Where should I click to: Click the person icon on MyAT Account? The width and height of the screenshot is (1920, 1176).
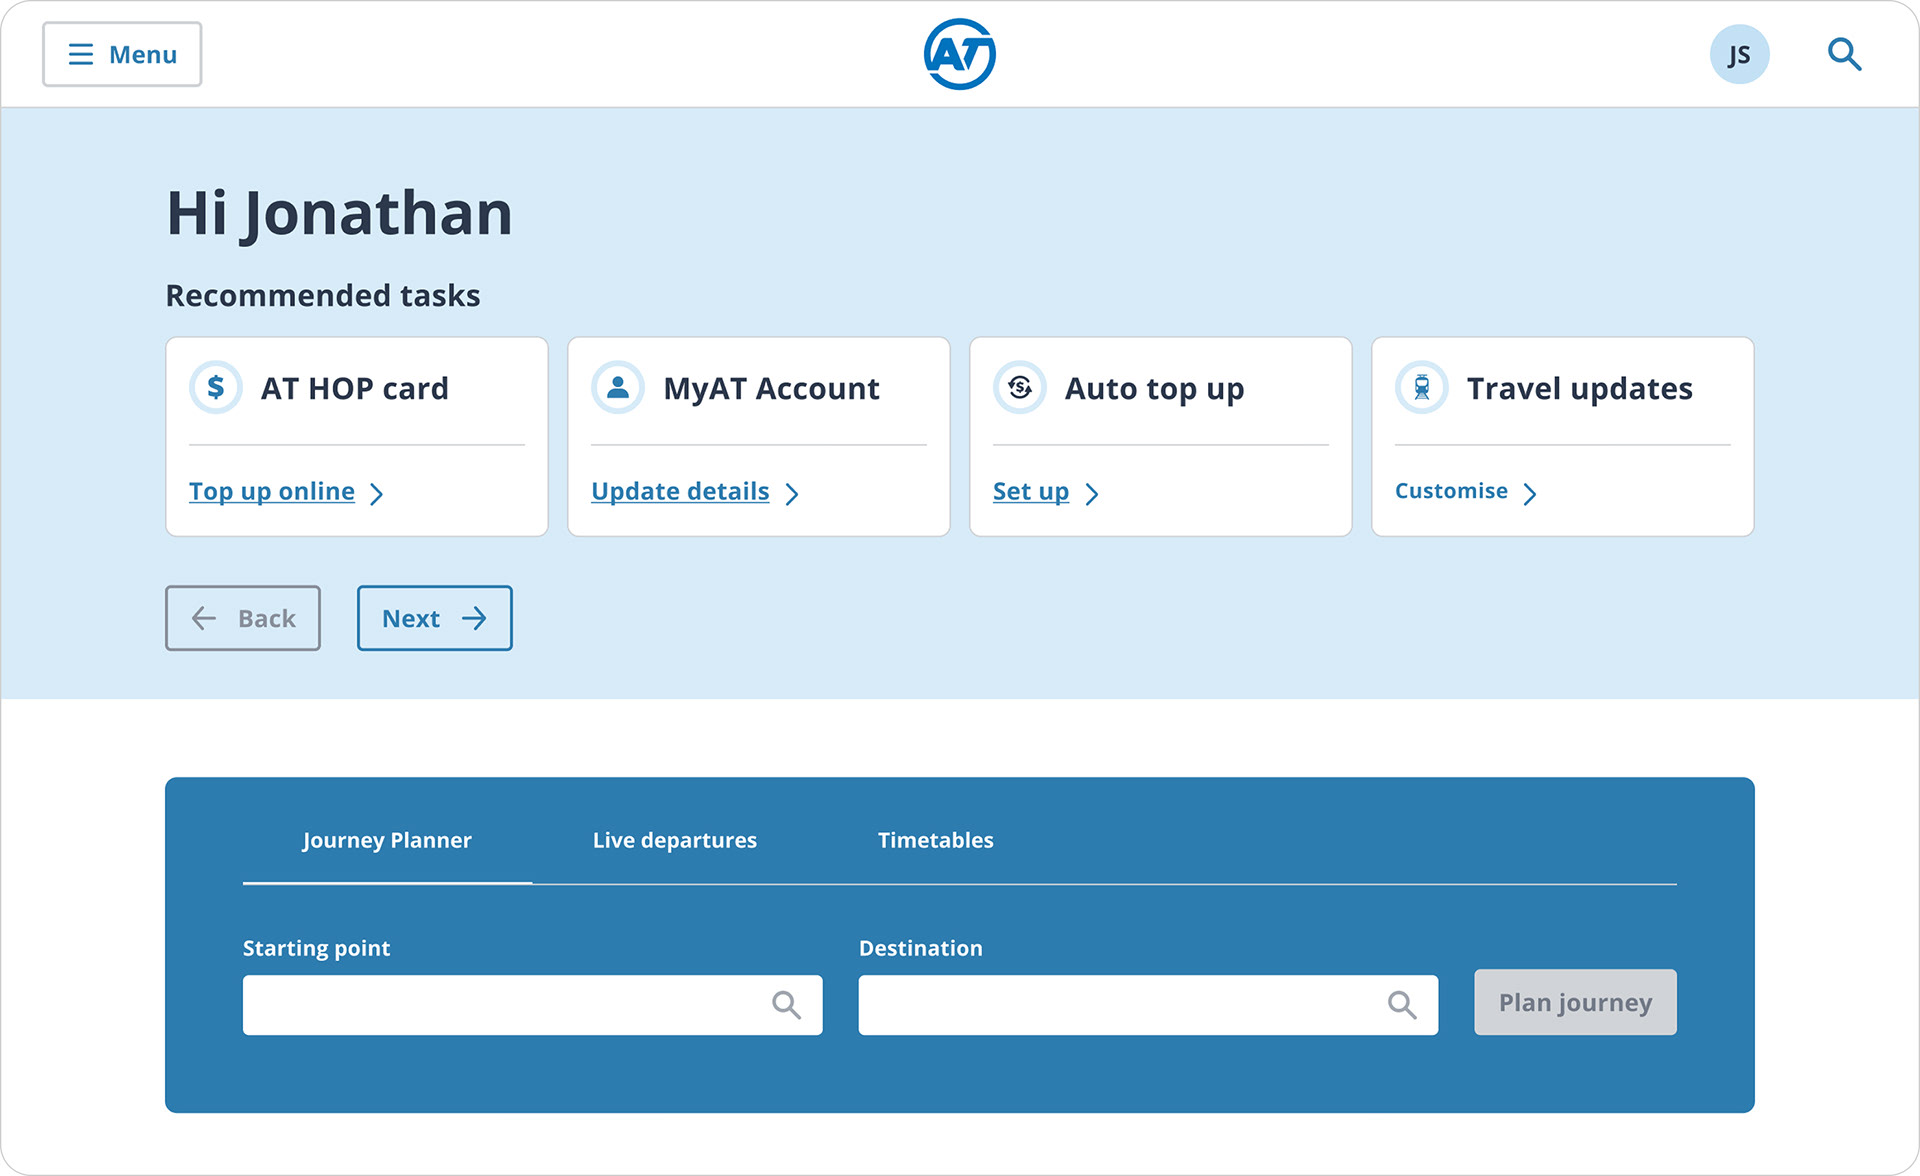pyautogui.click(x=618, y=387)
